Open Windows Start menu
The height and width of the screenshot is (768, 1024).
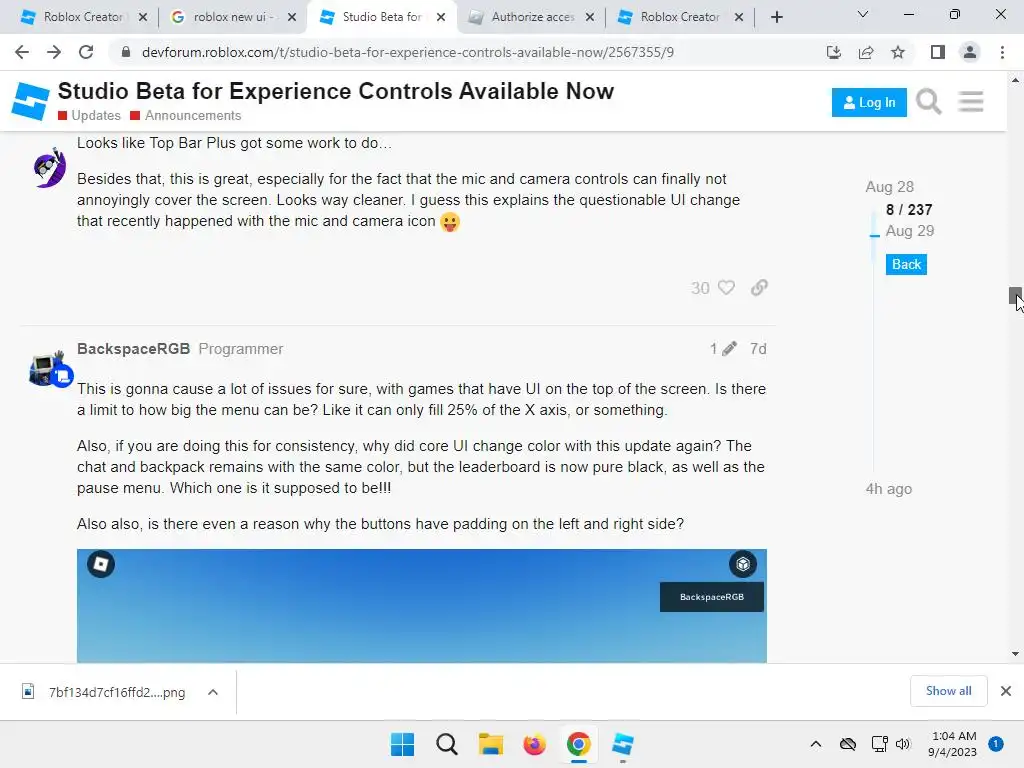[402, 744]
